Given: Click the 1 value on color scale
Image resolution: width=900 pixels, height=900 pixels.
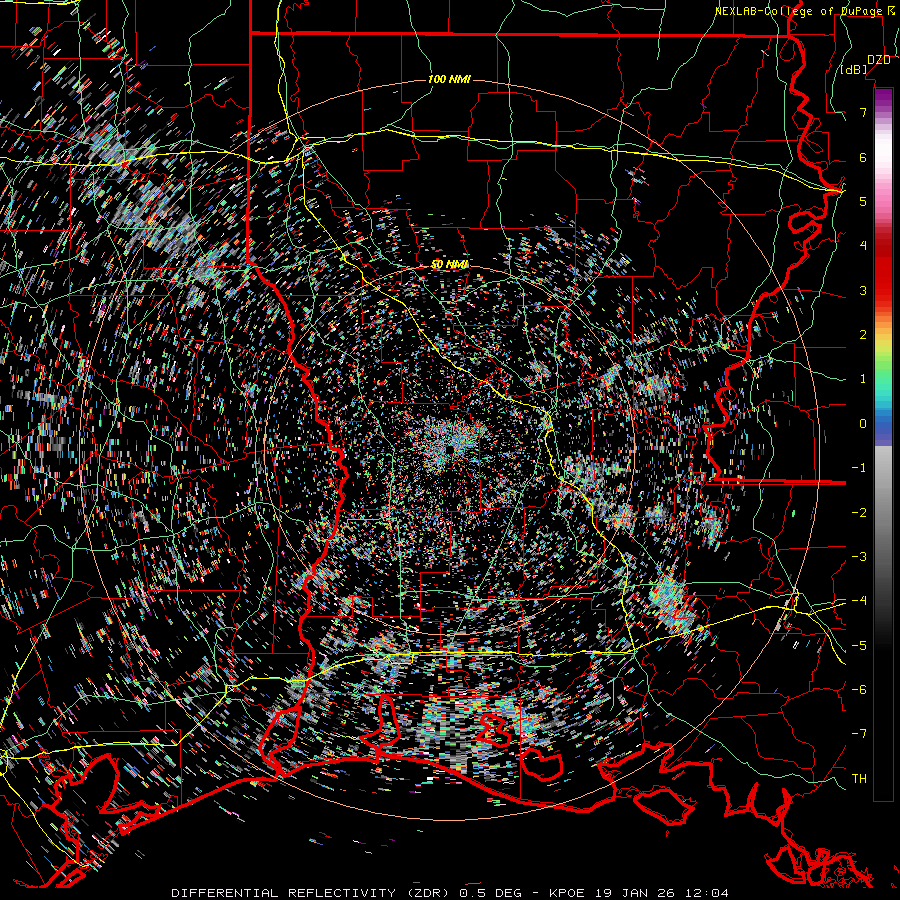Looking at the screenshot, I should (863, 379).
